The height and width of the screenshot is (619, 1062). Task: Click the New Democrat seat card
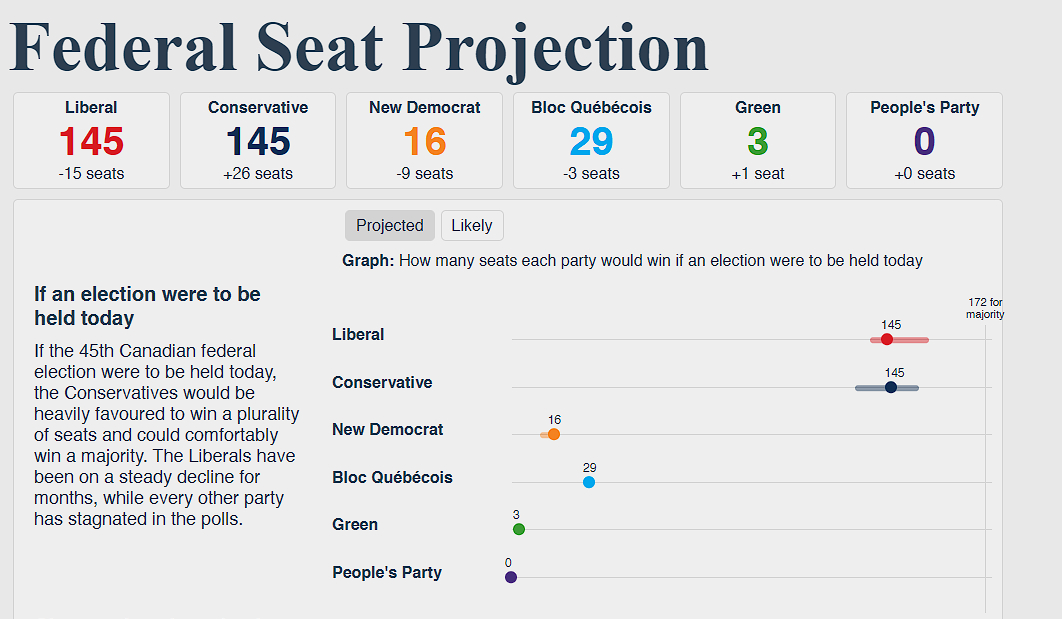(x=424, y=140)
